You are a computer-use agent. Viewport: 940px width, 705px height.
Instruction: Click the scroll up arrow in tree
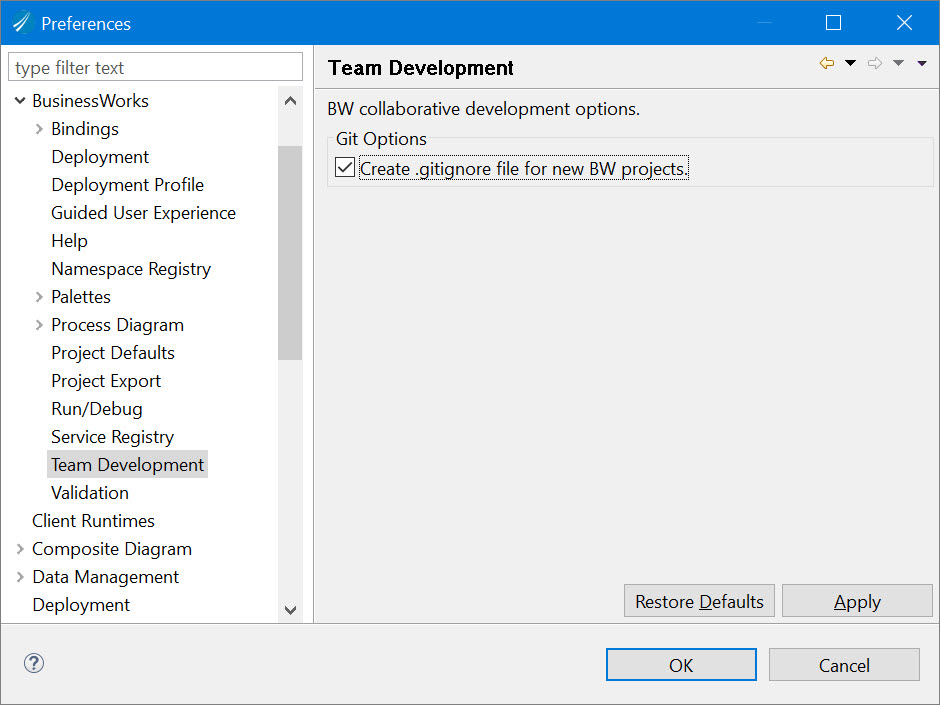coord(290,101)
